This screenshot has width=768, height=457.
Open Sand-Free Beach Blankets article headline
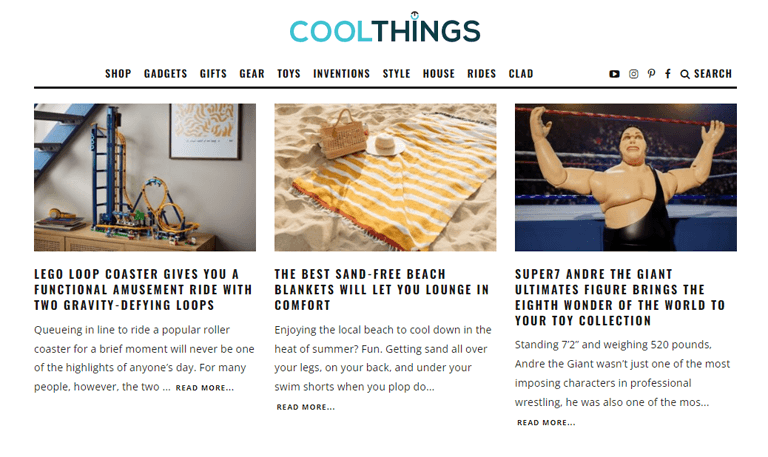(x=382, y=289)
